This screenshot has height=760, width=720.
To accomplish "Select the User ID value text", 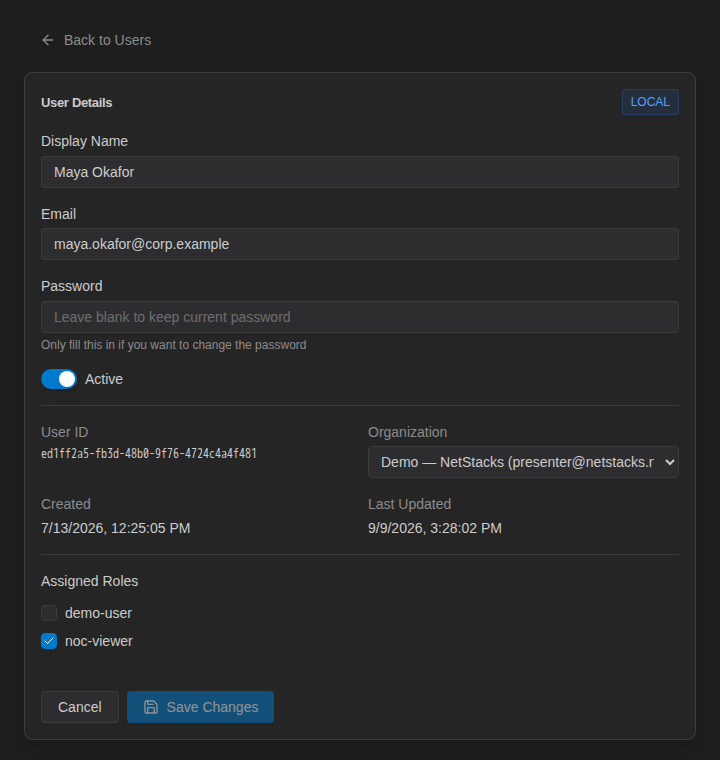I will (x=149, y=454).
